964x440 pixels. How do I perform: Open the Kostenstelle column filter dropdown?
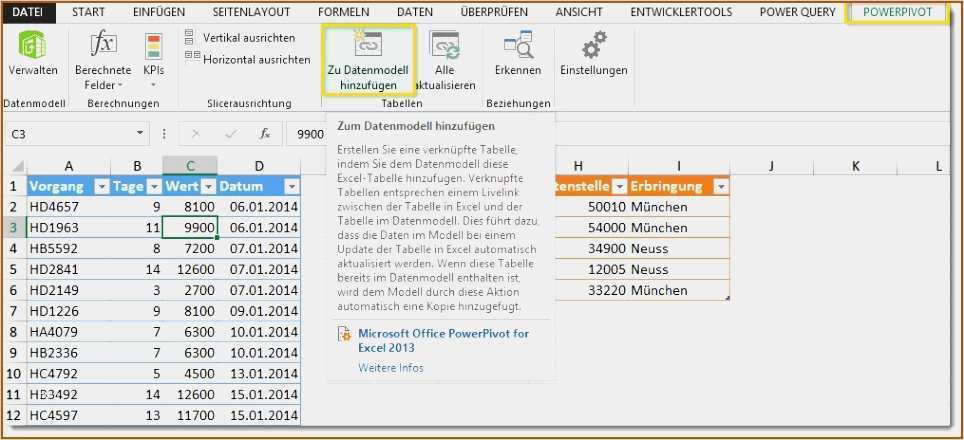(620, 187)
